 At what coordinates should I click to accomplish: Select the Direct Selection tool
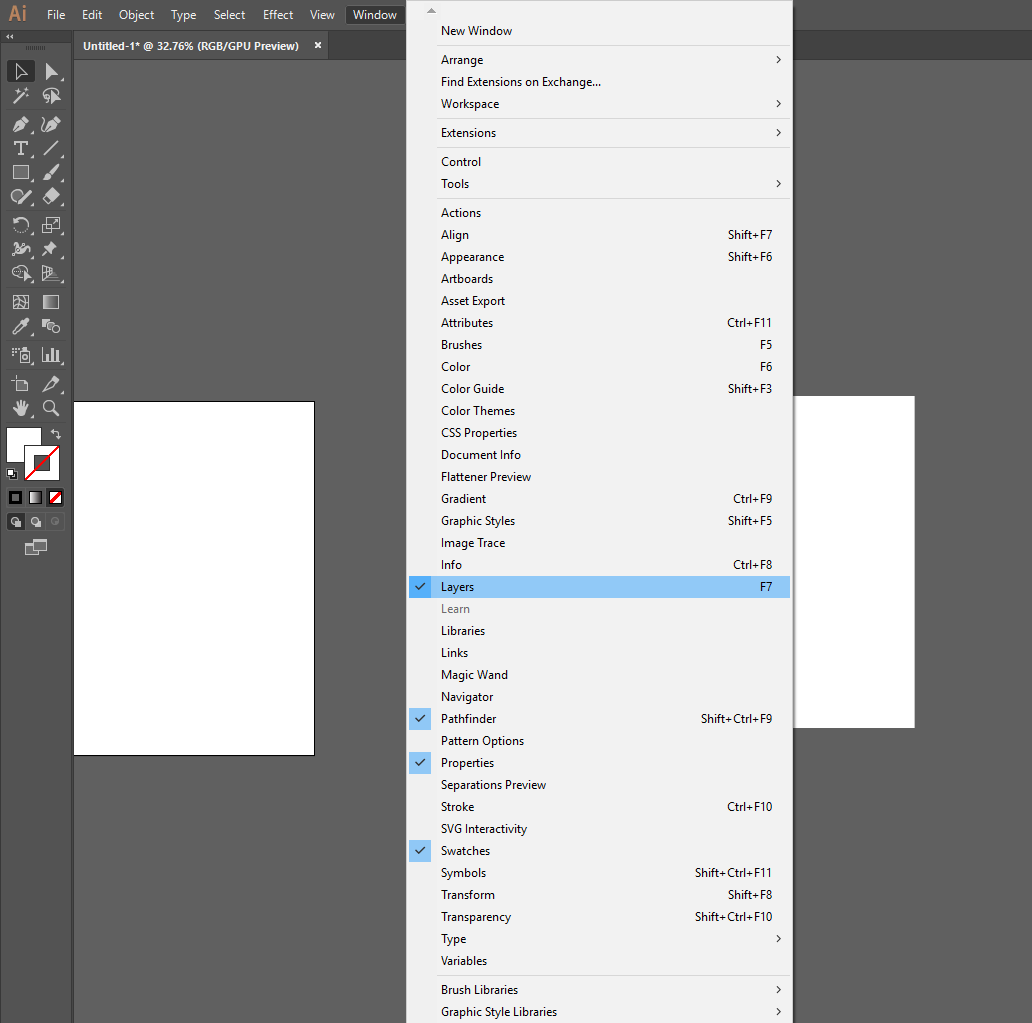click(x=51, y=71)
